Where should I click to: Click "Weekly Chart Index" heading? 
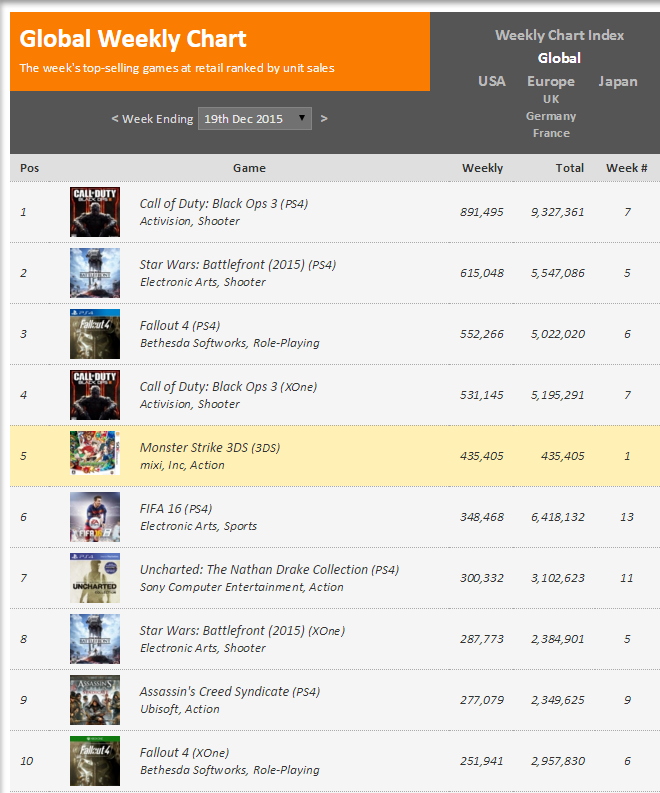click(559, 35)
